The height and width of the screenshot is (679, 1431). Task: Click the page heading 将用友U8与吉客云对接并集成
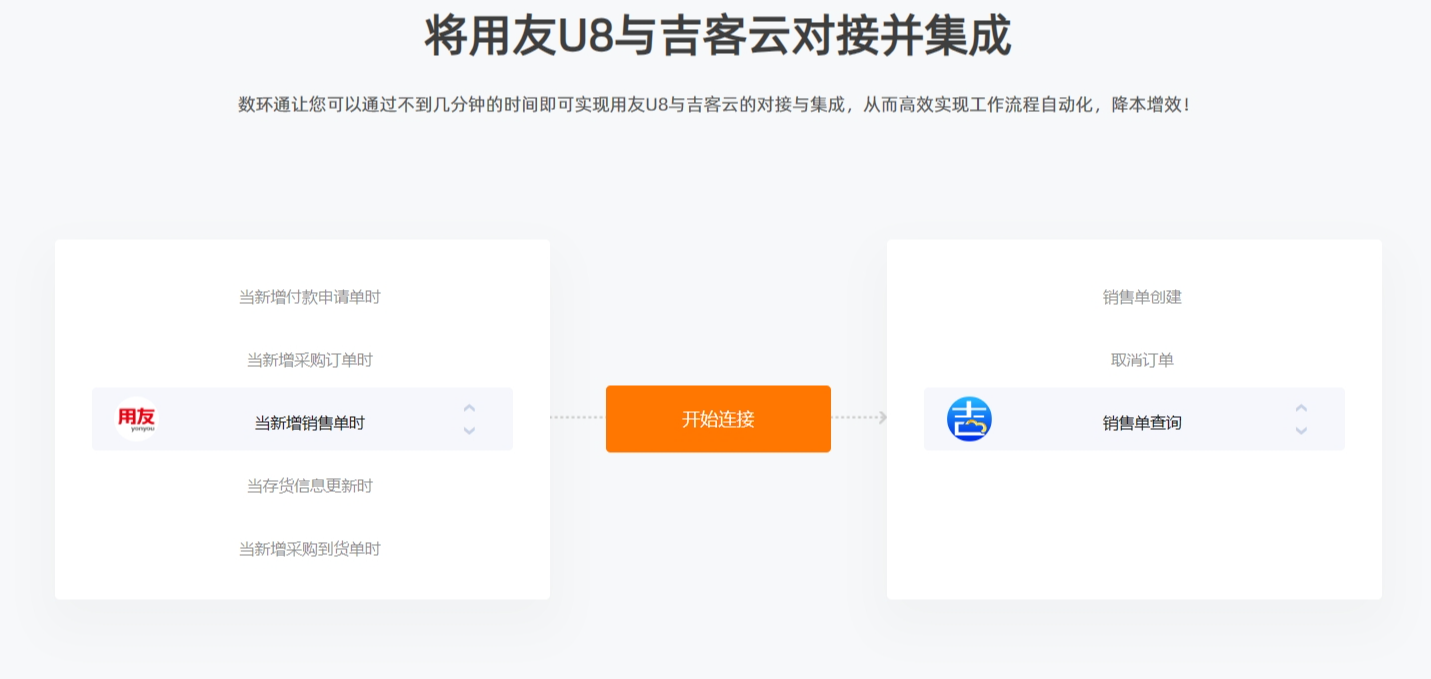717,37
